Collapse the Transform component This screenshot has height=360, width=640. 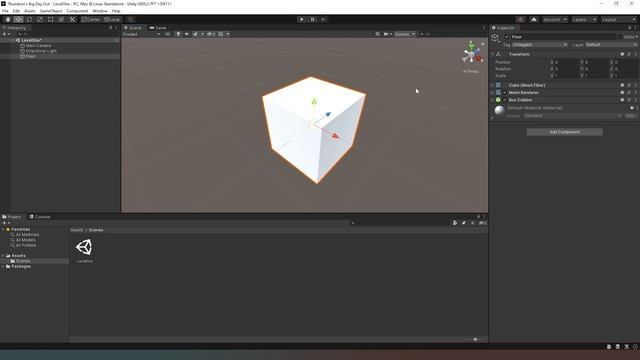[493, 54]
